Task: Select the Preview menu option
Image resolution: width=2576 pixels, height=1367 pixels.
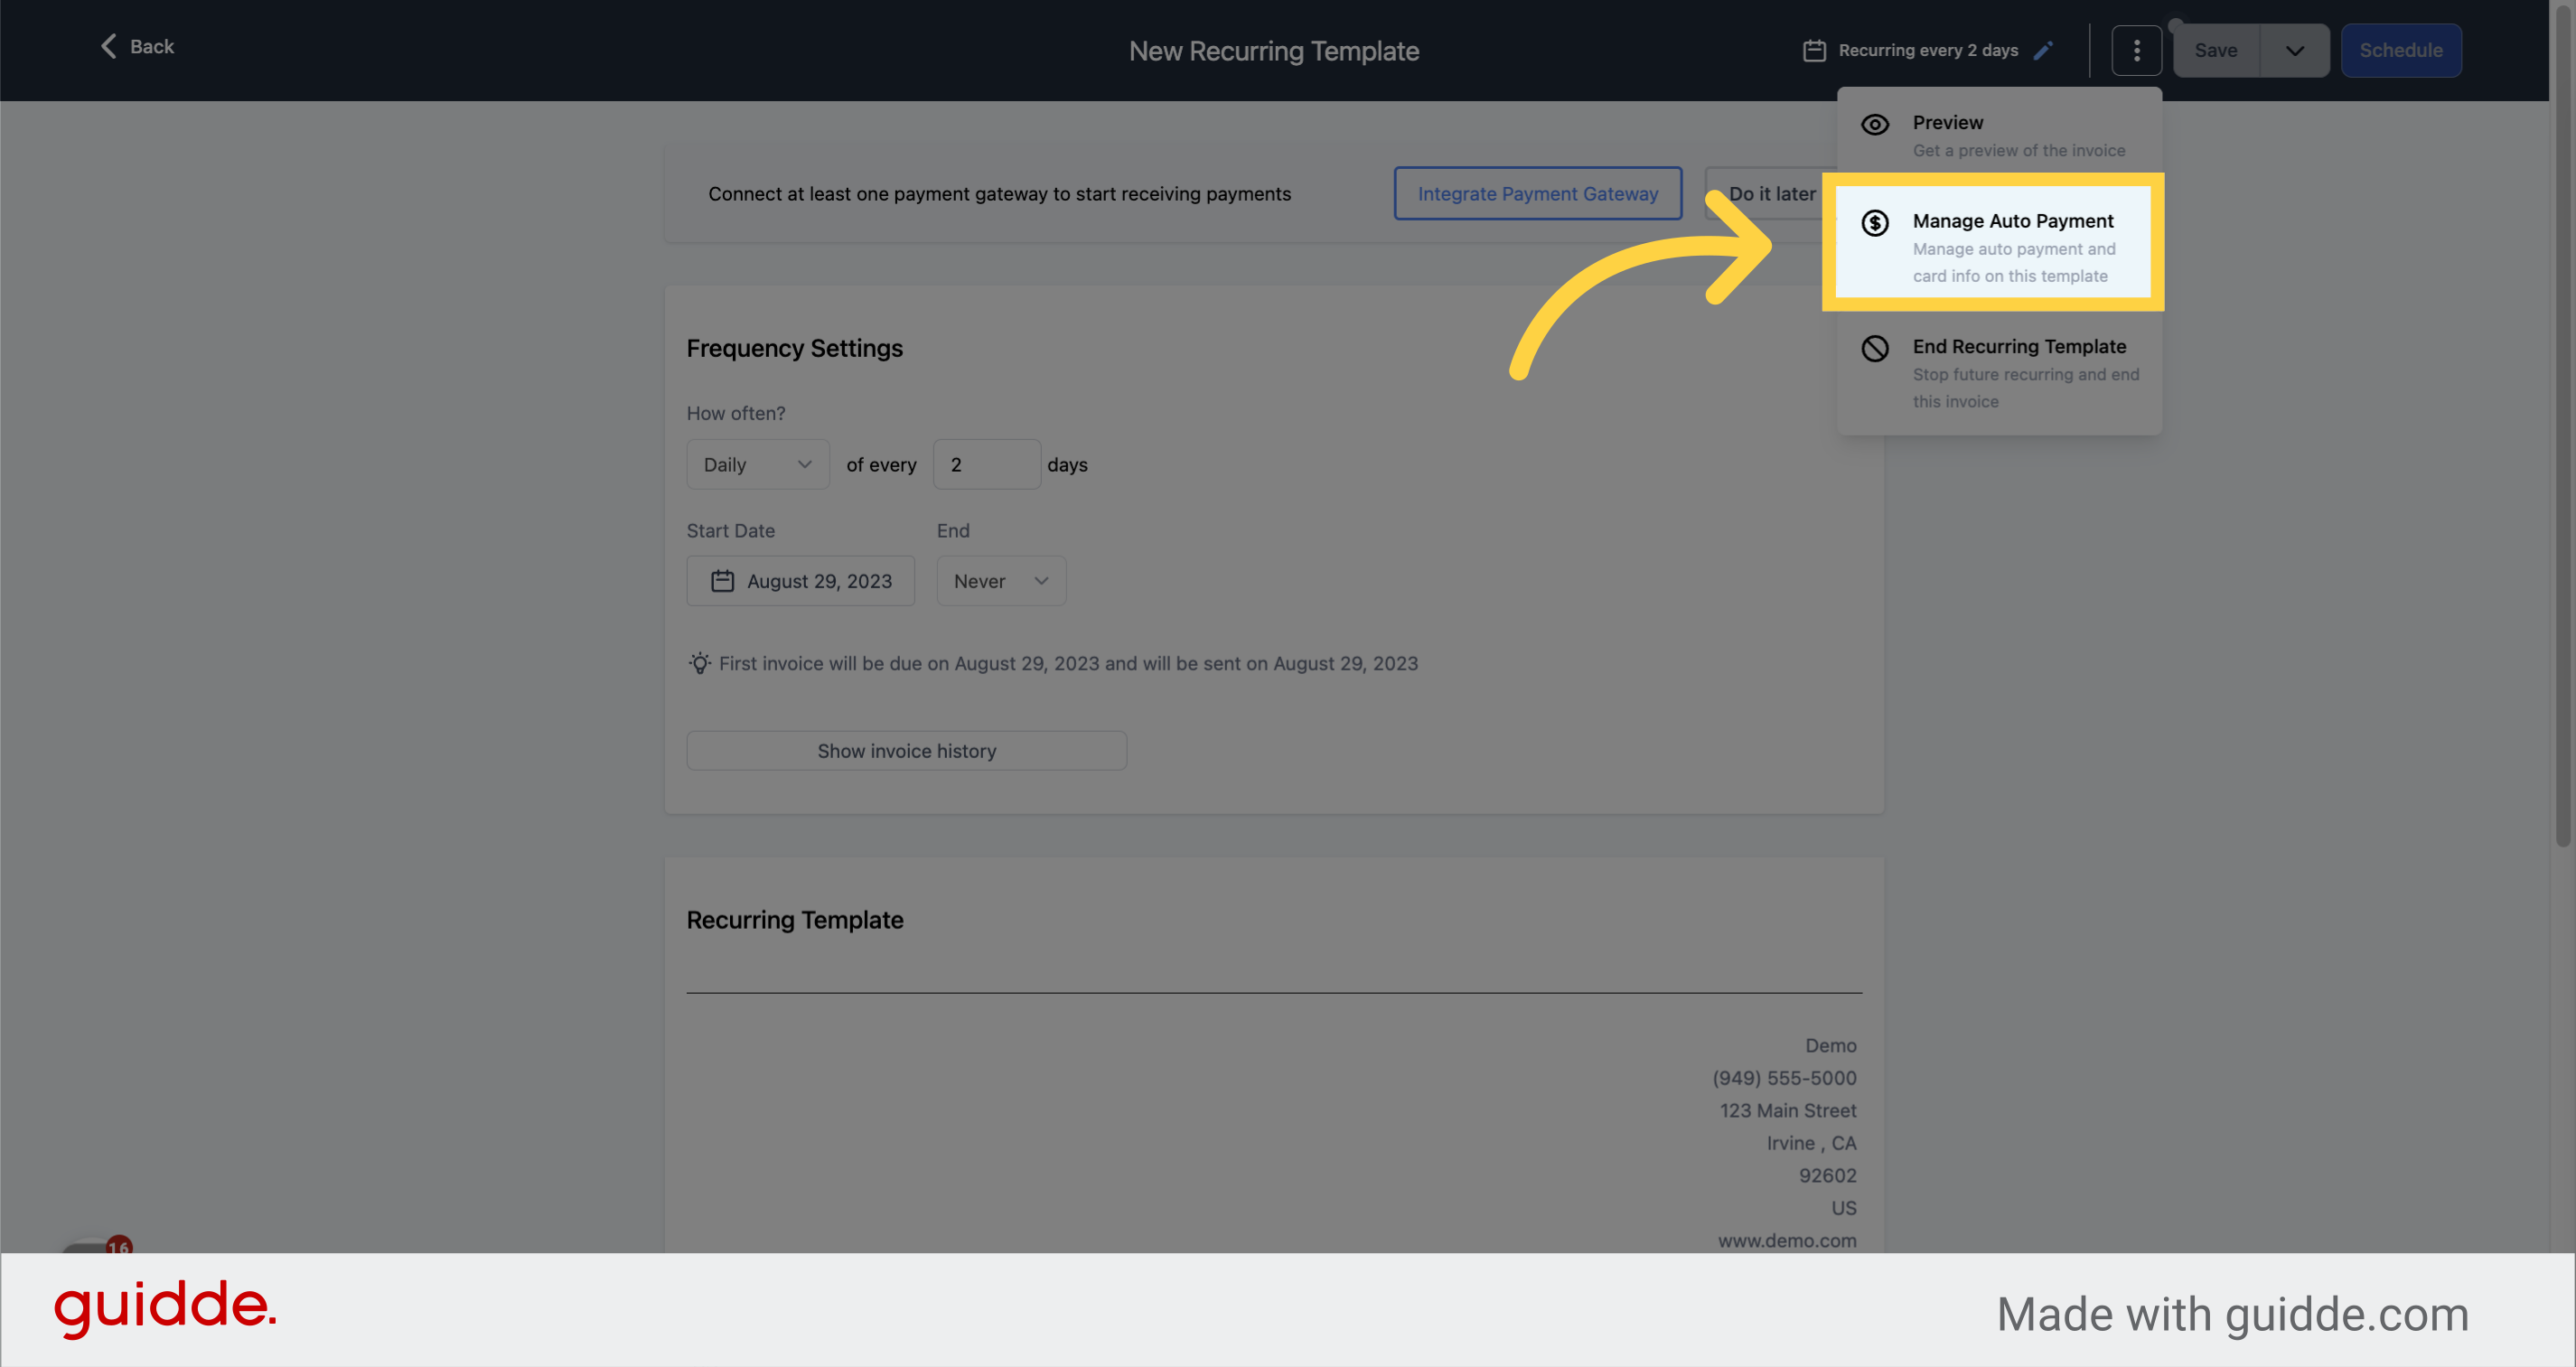Action: point(1999,135)
